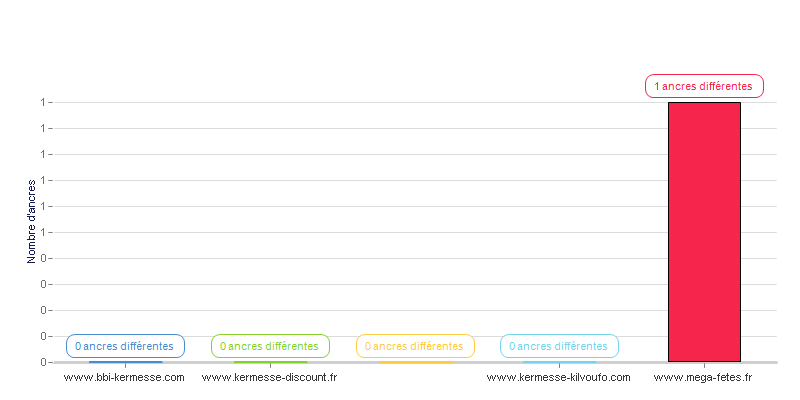Select the www.mega-fetes.fr axis label
The width and height of the screenshot is (800, 400).
click(x=703, y=378)
